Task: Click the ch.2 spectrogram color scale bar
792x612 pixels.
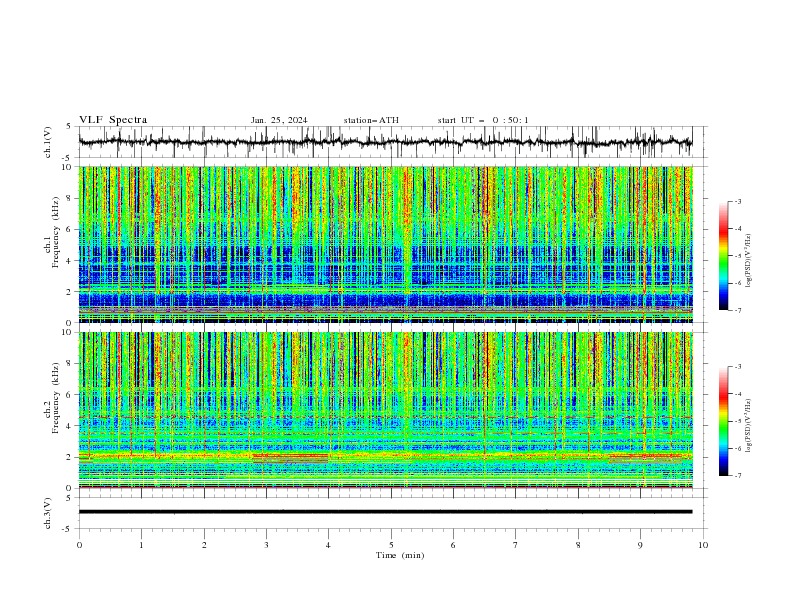Action: pyautogui.click(x=723, y=421)
